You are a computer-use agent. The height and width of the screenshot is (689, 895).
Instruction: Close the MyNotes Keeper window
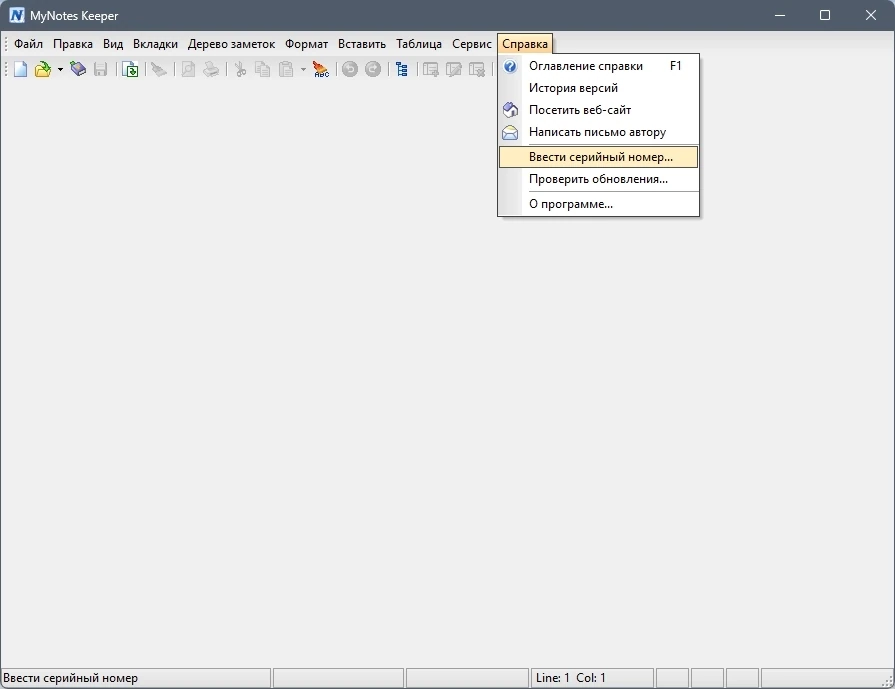click(x=870, y=15)
